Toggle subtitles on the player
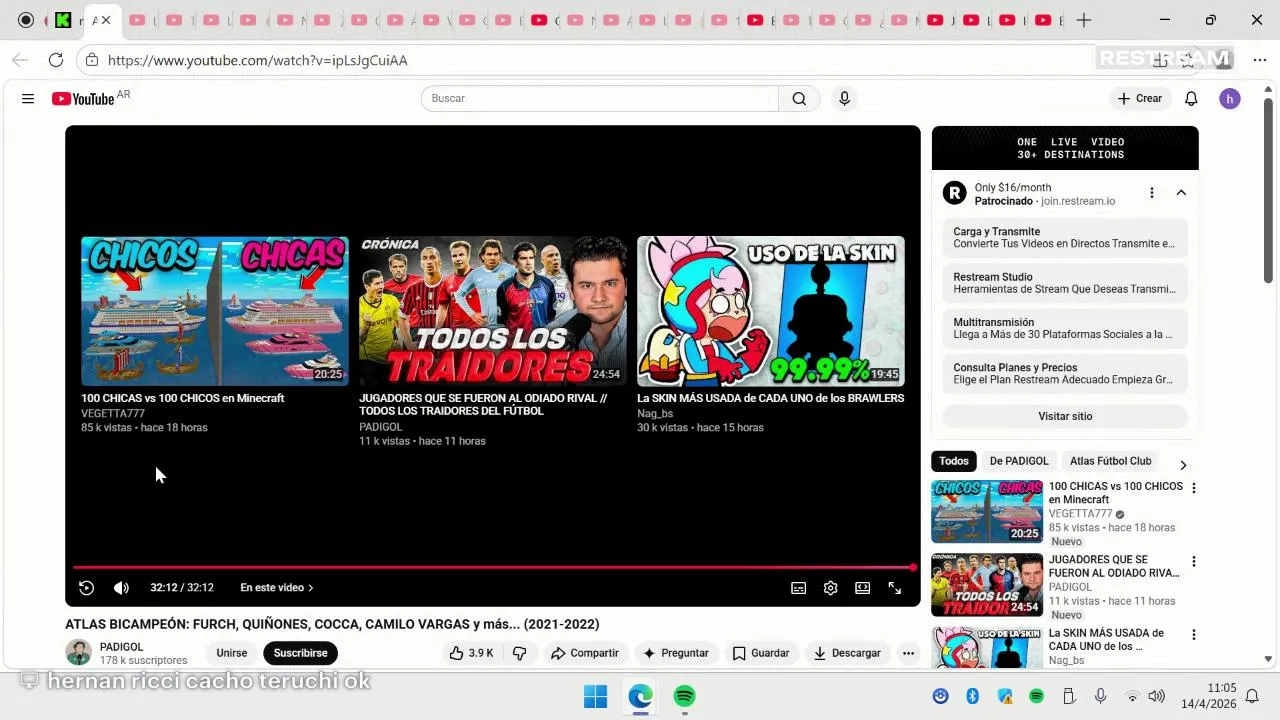Image resolution: width=1280 pixels, height=720 pixels. tap(798, 588)
